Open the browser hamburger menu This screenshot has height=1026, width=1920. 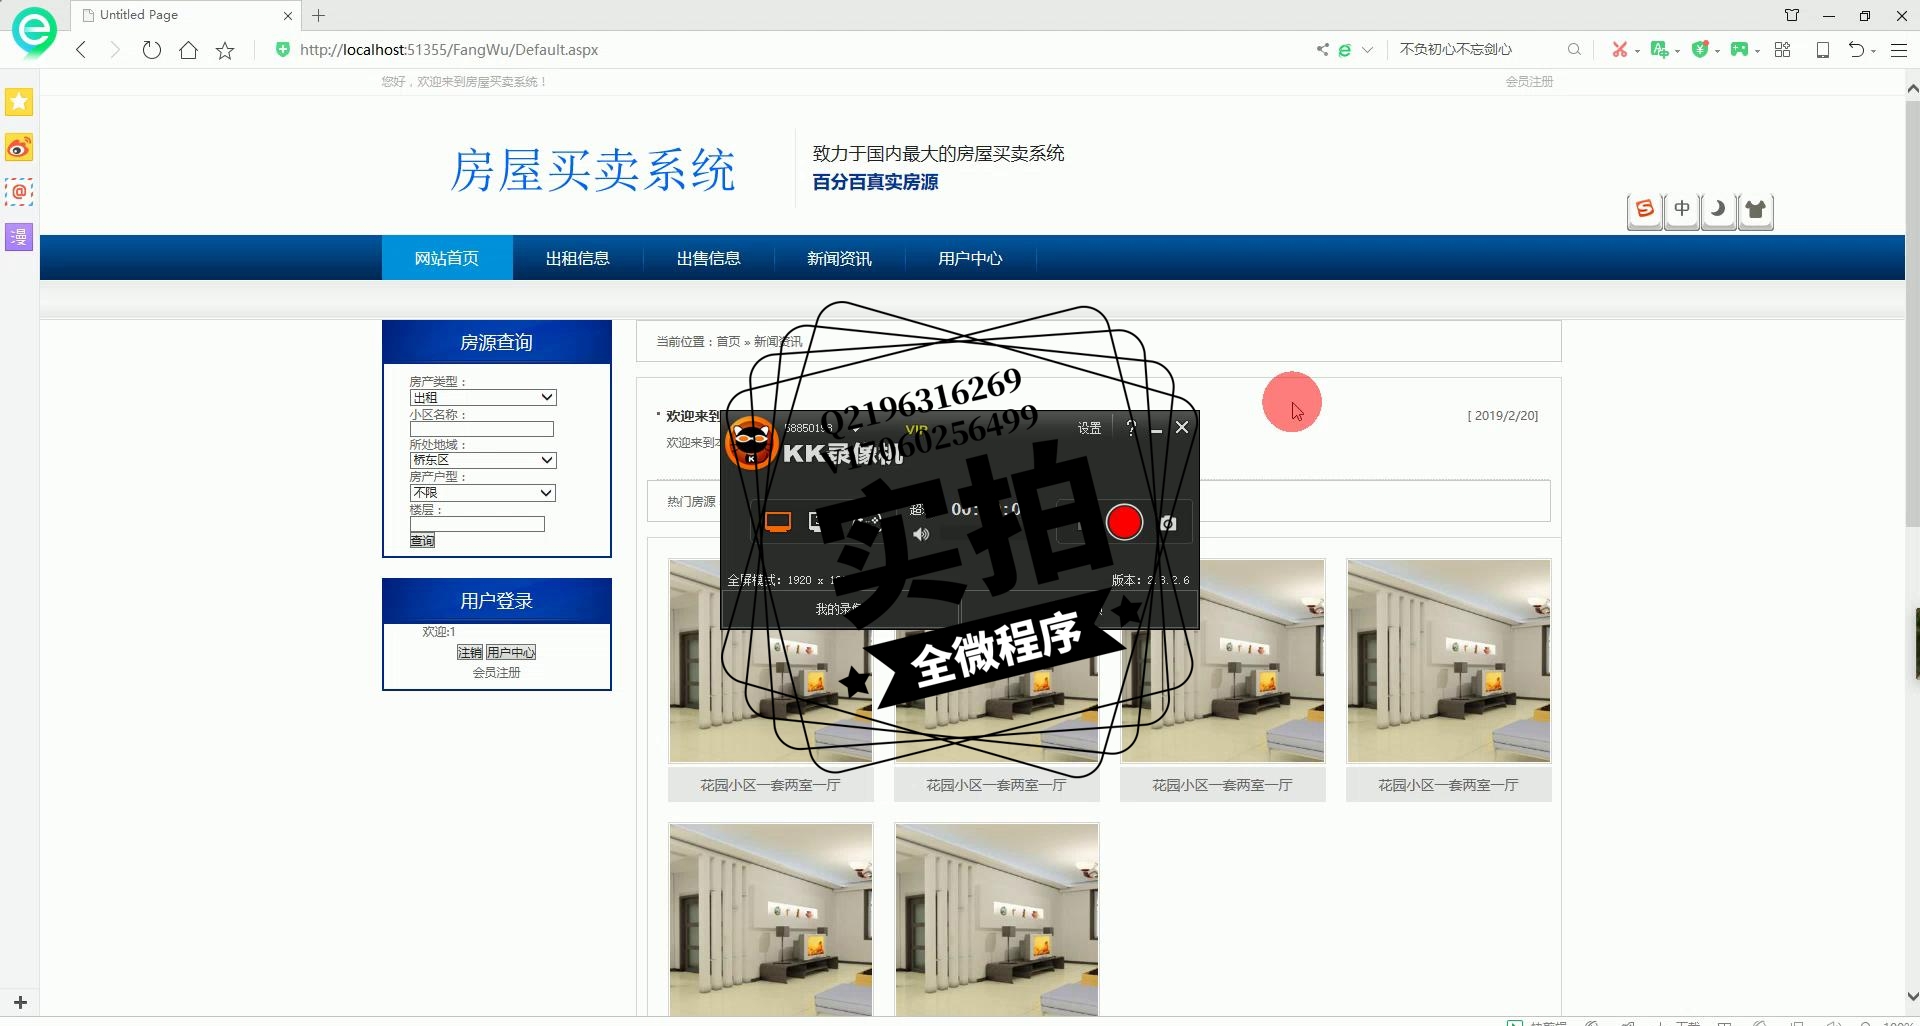click(x=1899, y=50)
